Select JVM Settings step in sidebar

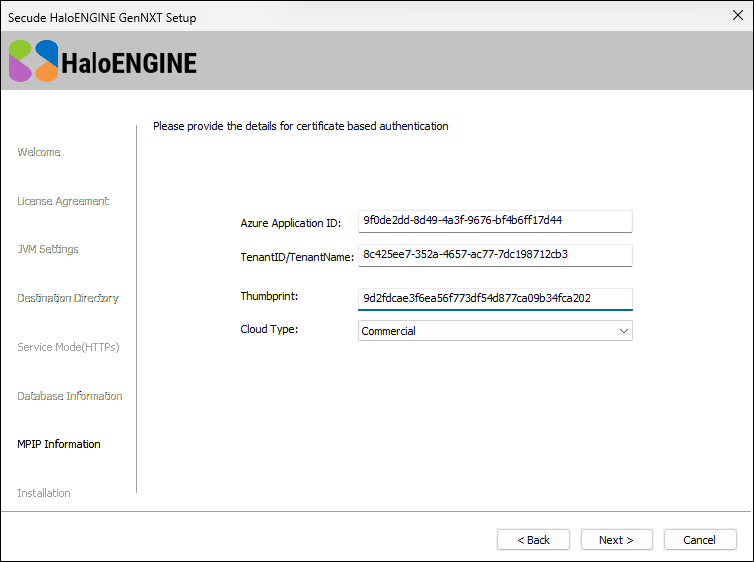(48, 249)
